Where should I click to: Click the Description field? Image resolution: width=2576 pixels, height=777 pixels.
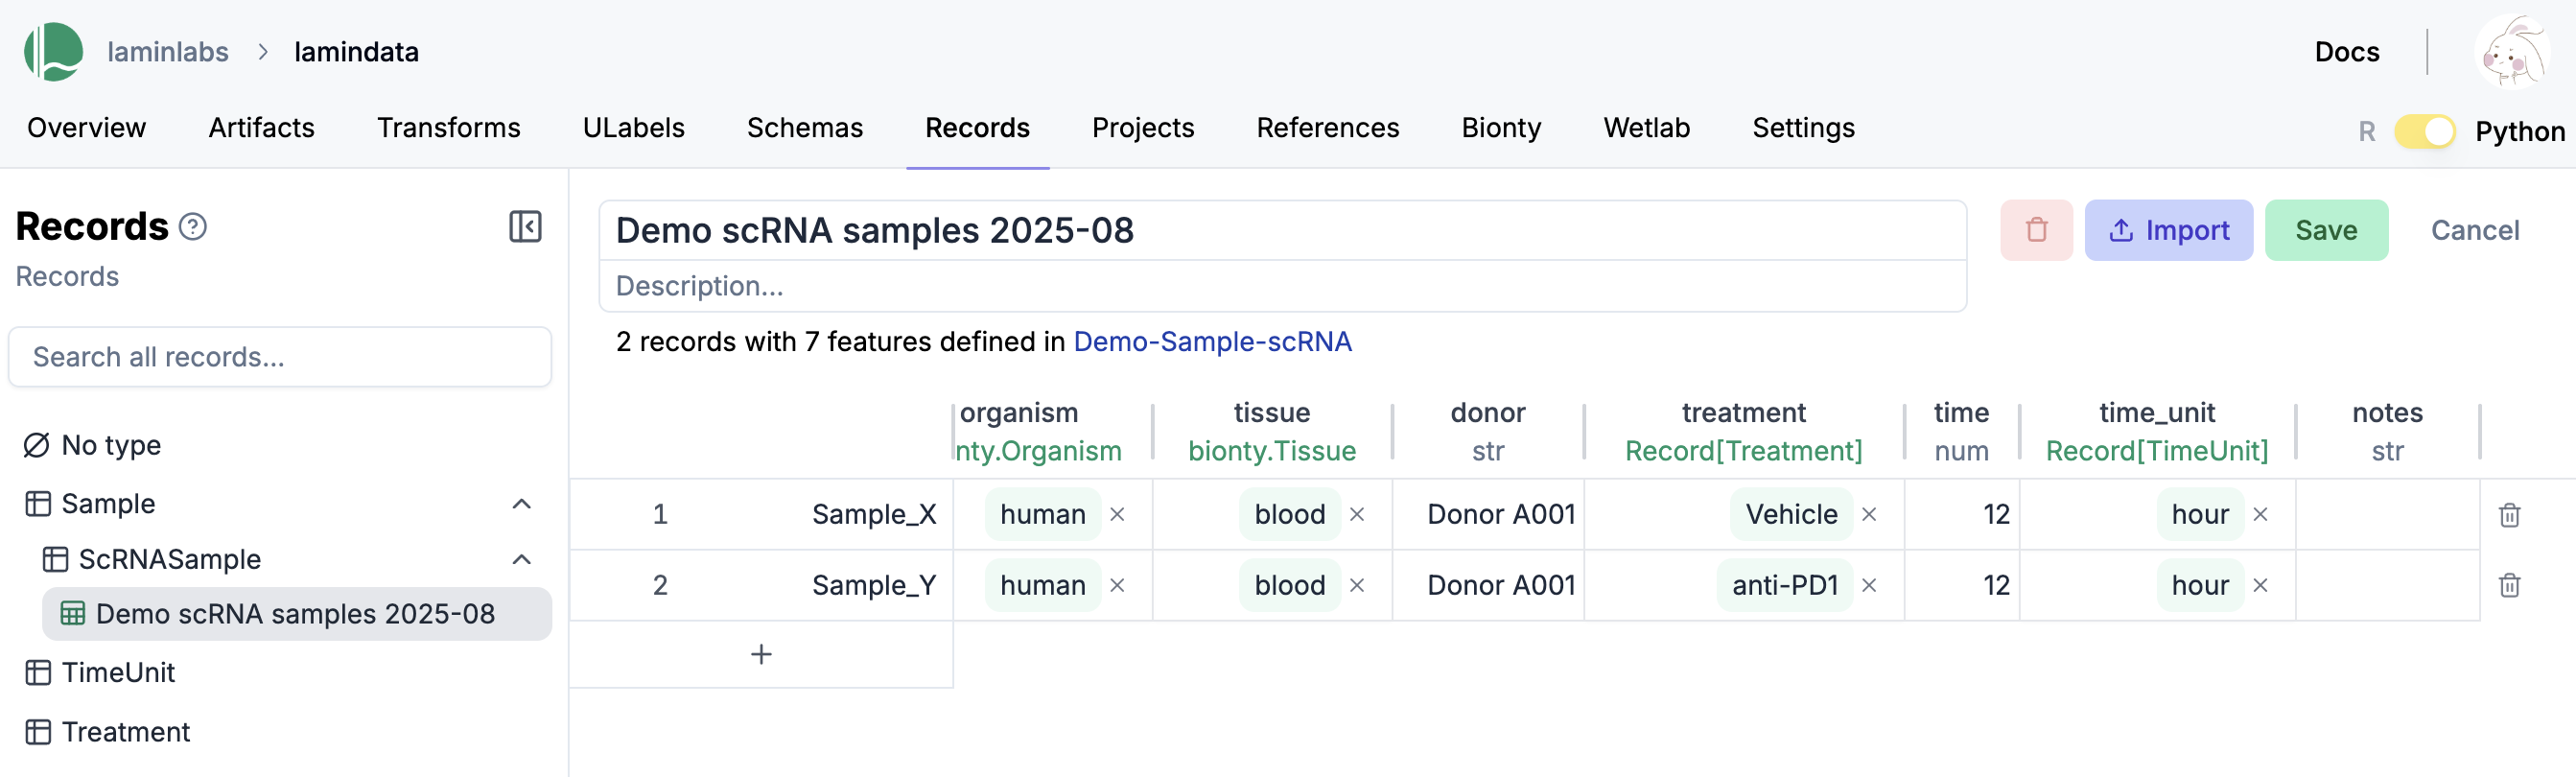[1282, 286]
